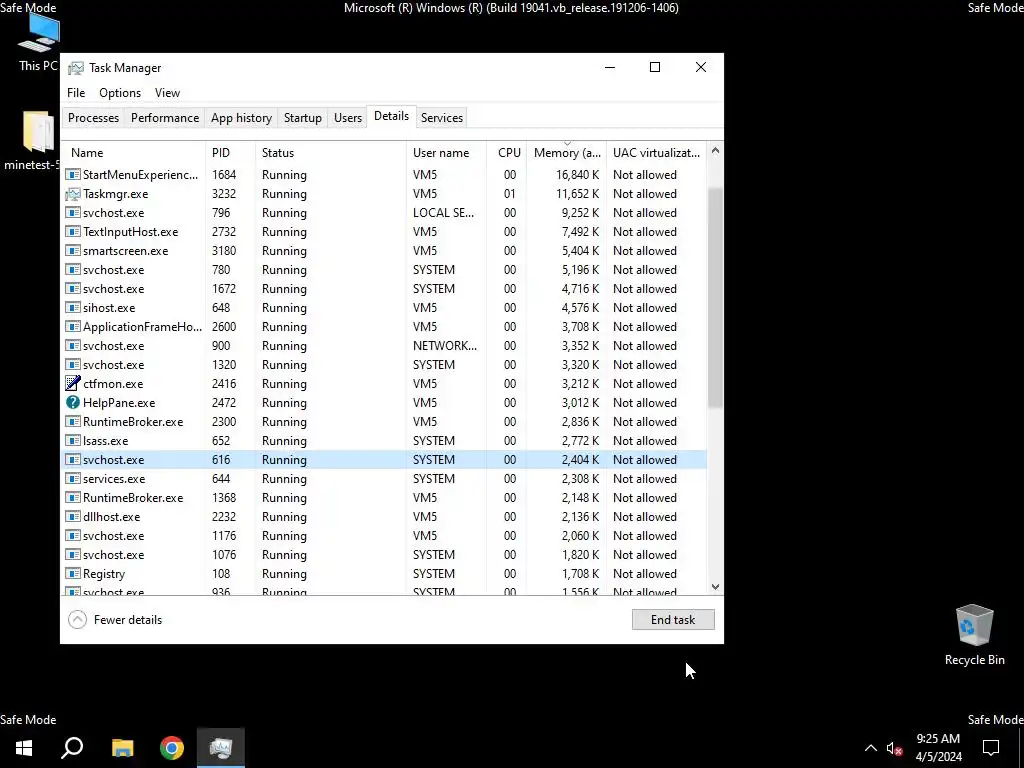Launch Google Chrome from taskbar
The width and height of the screenshot is (1024, 768).
(x=172, y=748)
